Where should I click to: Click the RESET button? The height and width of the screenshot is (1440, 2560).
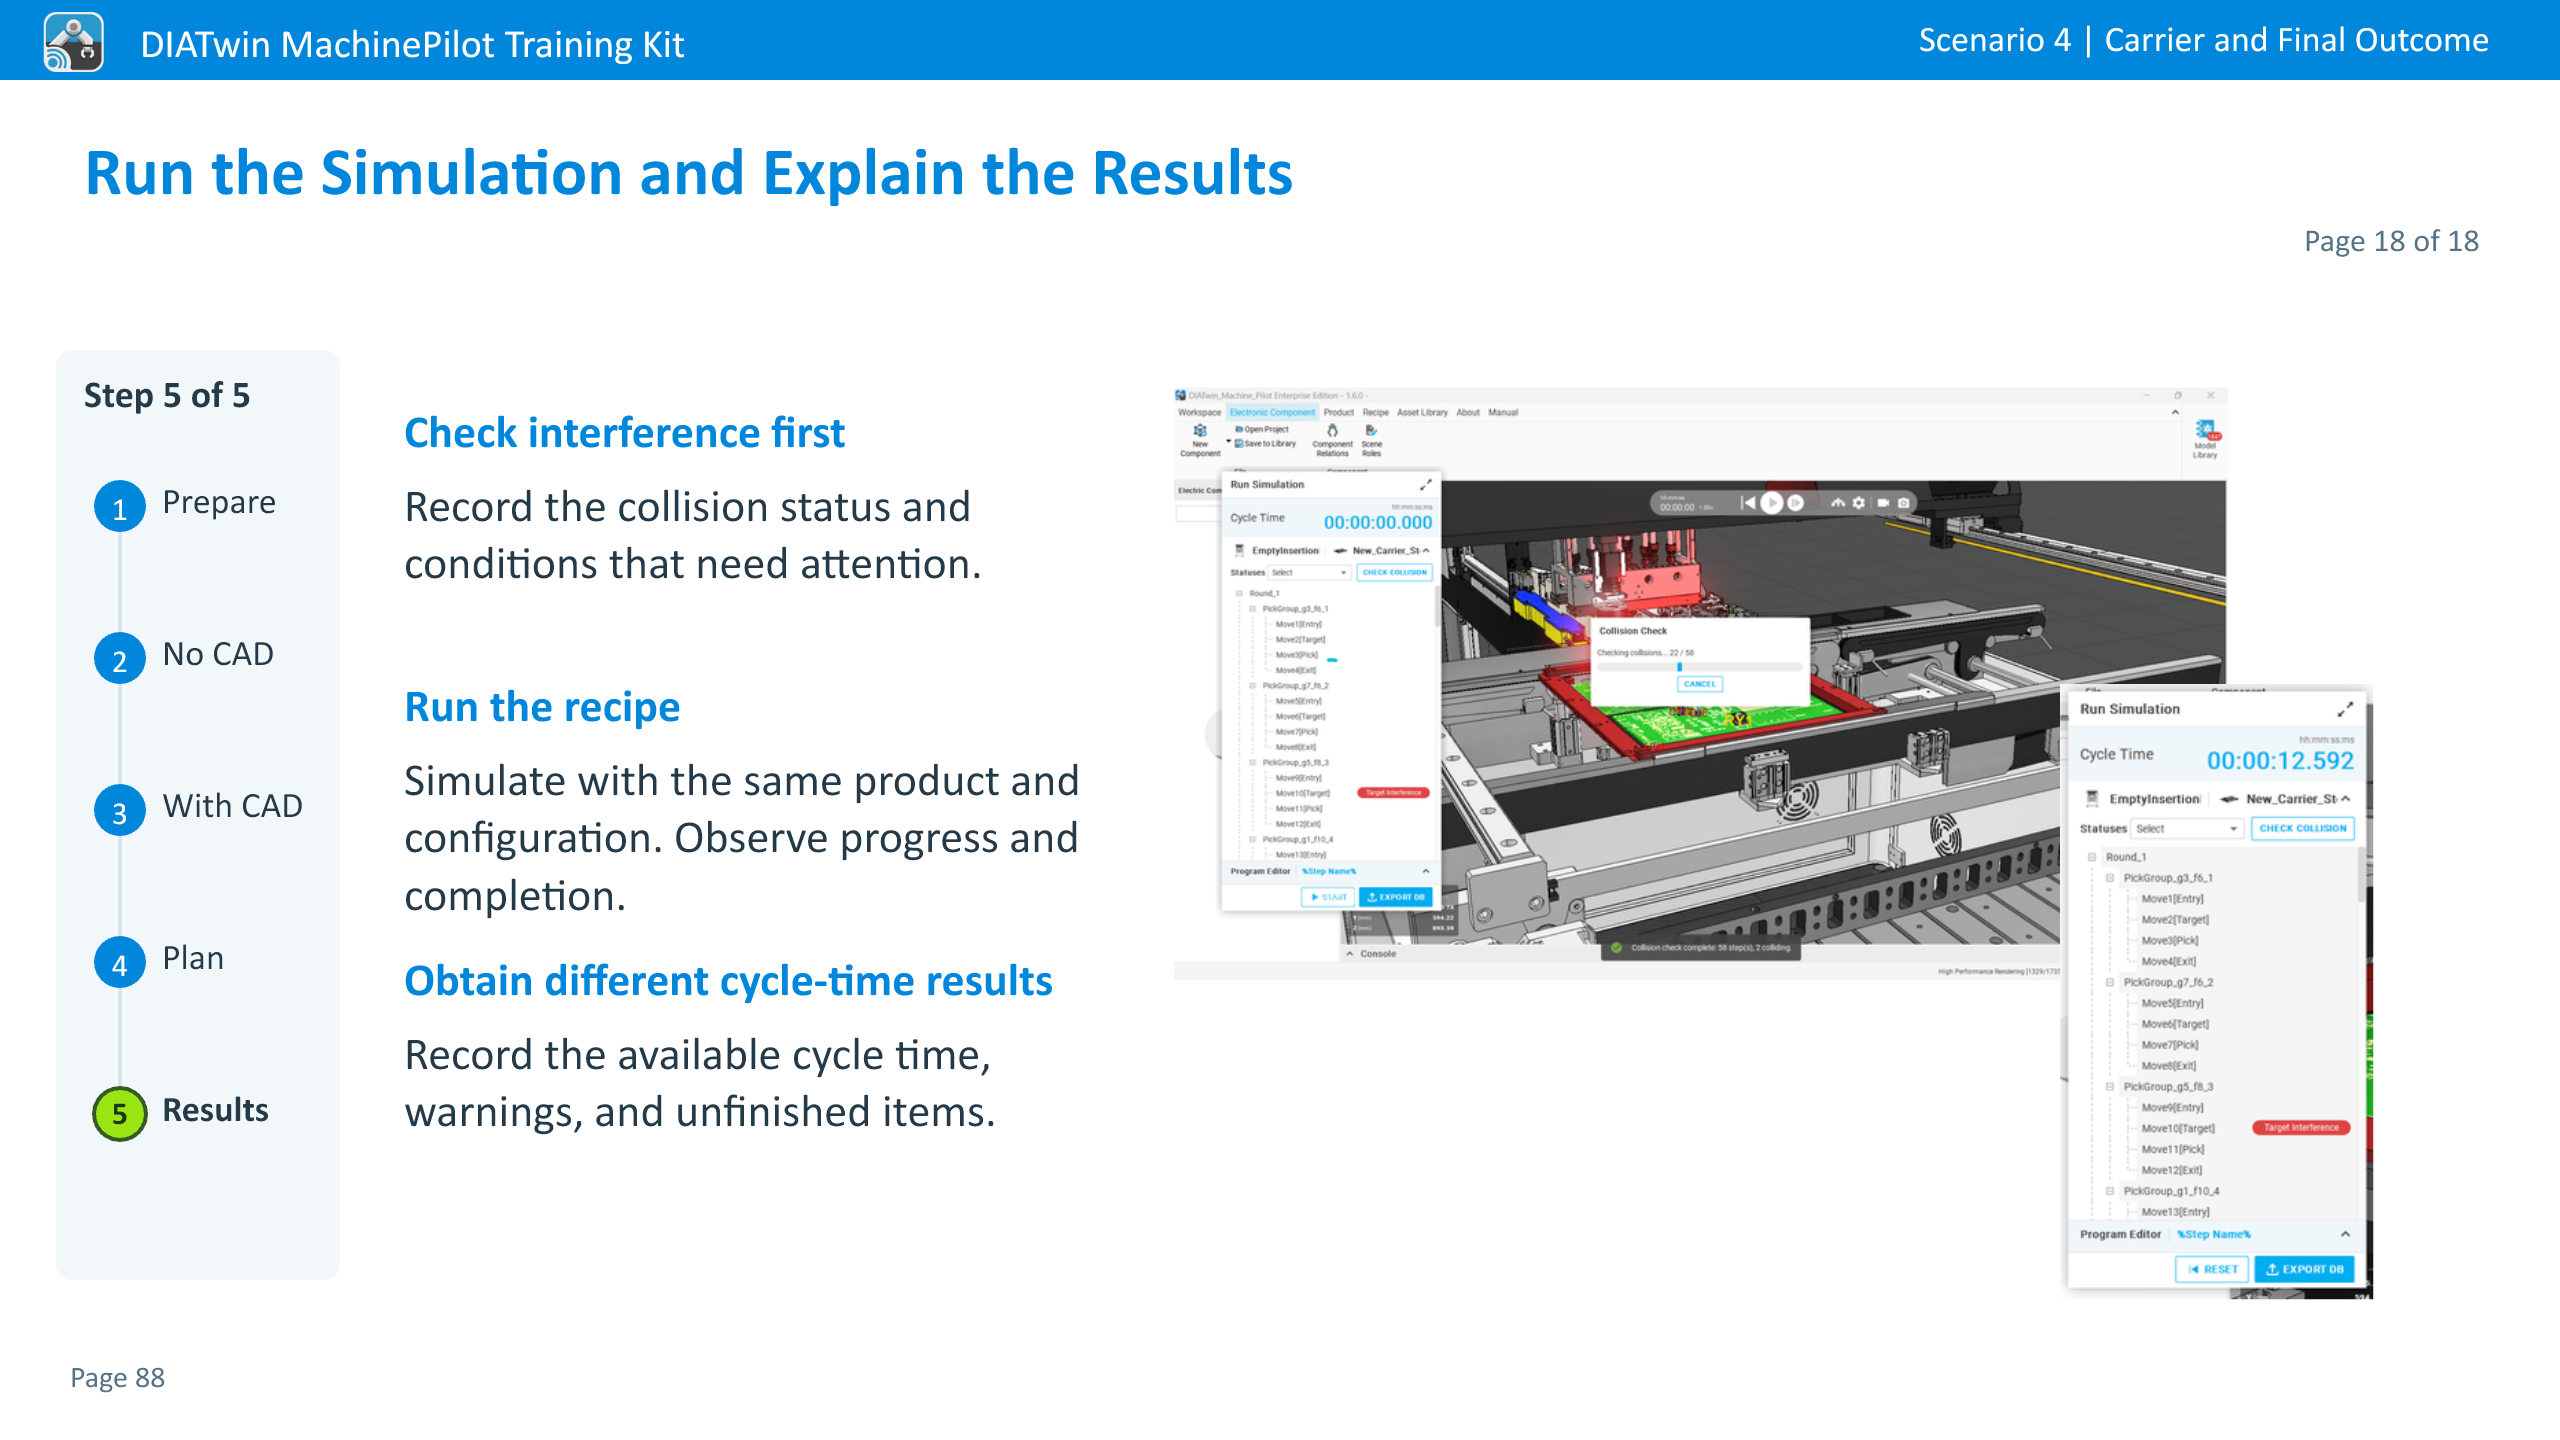coord(2212,1269)
